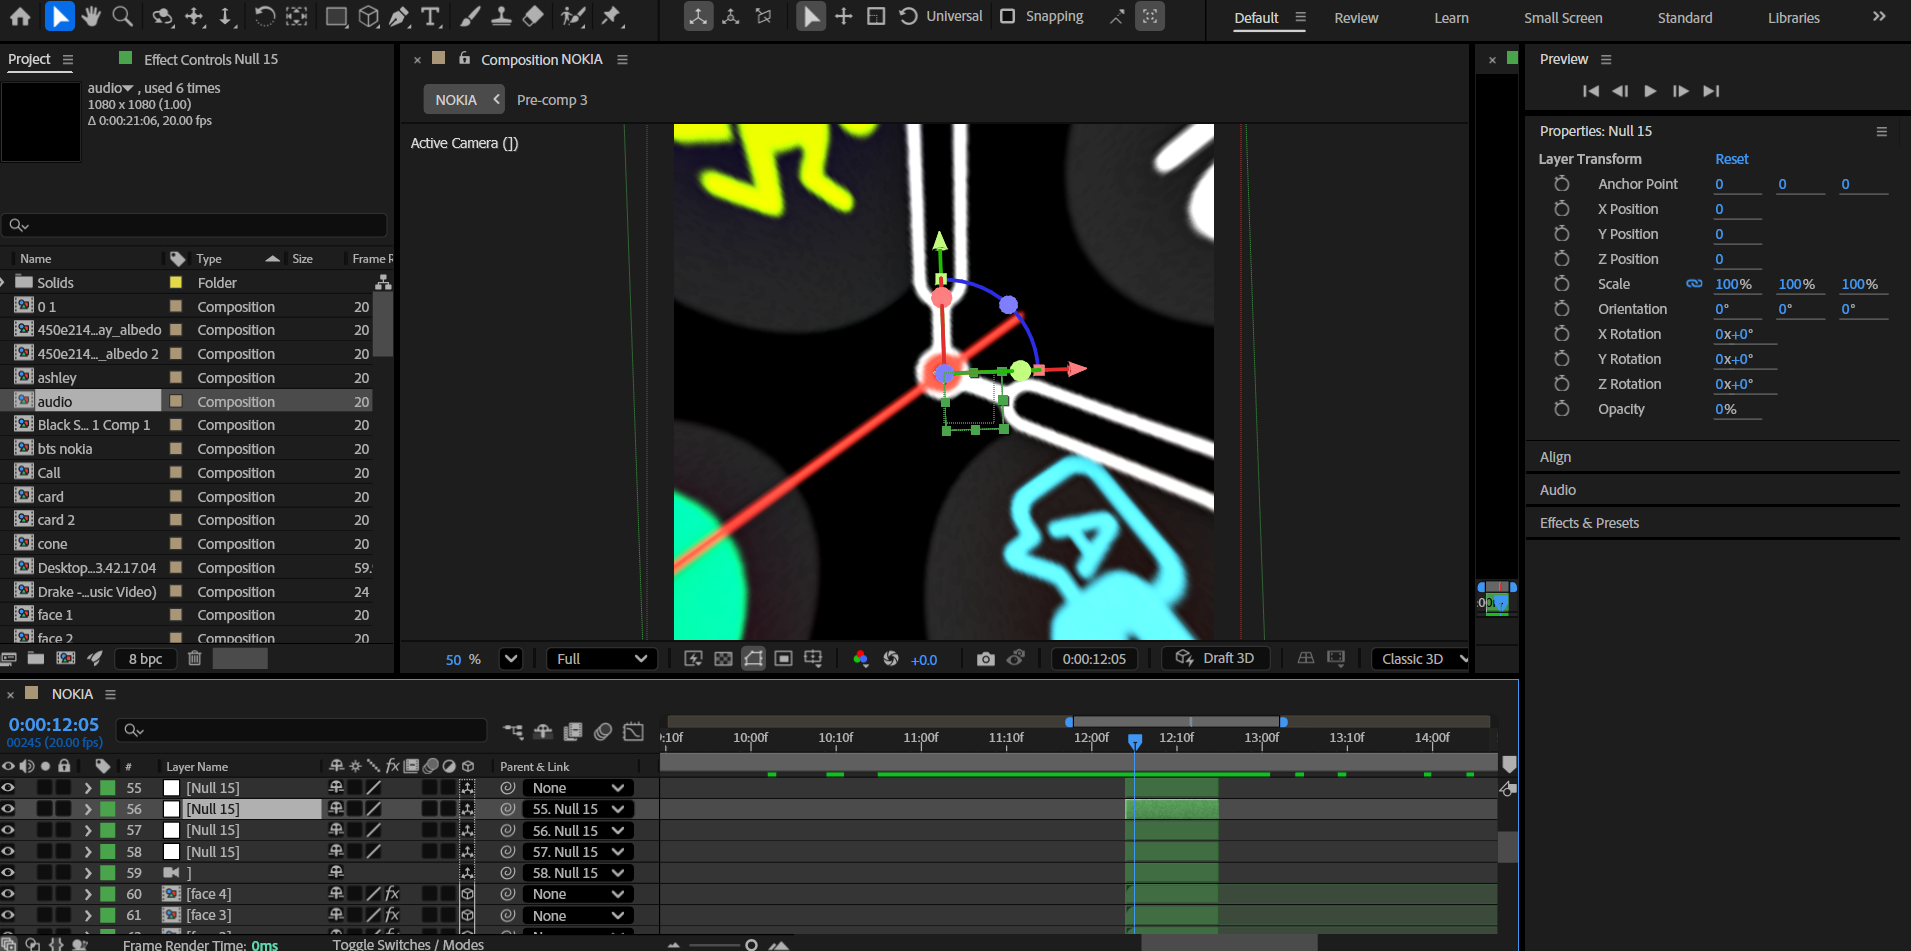Switch to the Review workspace
Image resolution: width=1911 pixels, height=951 pixels.
[1356, 18]
